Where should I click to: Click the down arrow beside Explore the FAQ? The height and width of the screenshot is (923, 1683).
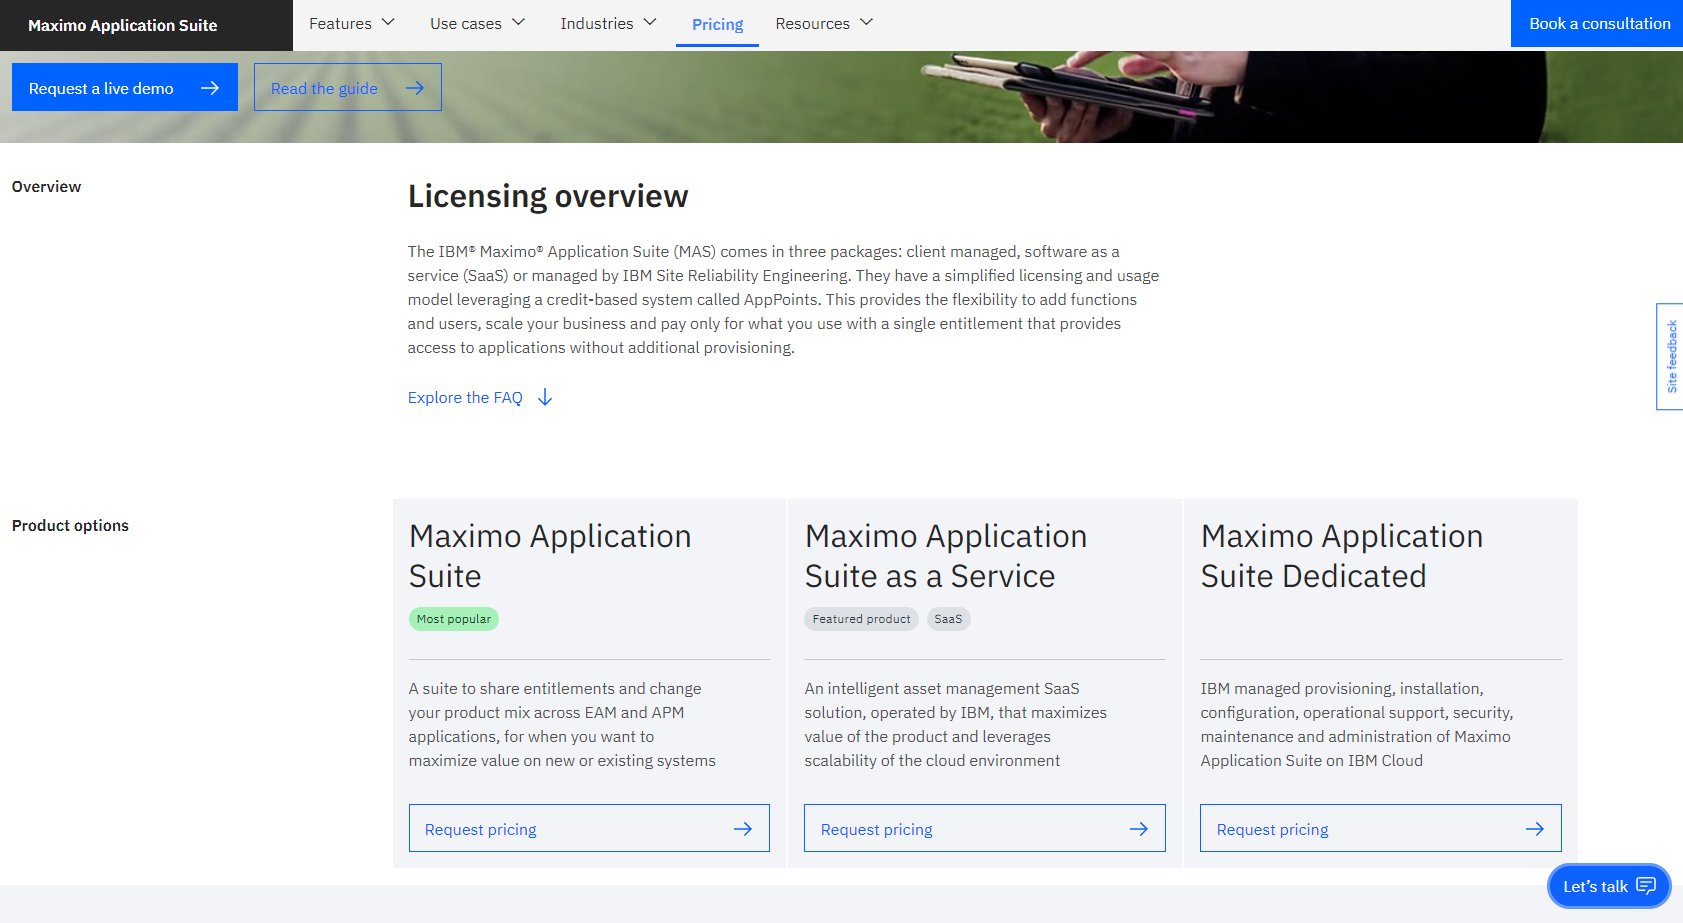pos(545,397)
